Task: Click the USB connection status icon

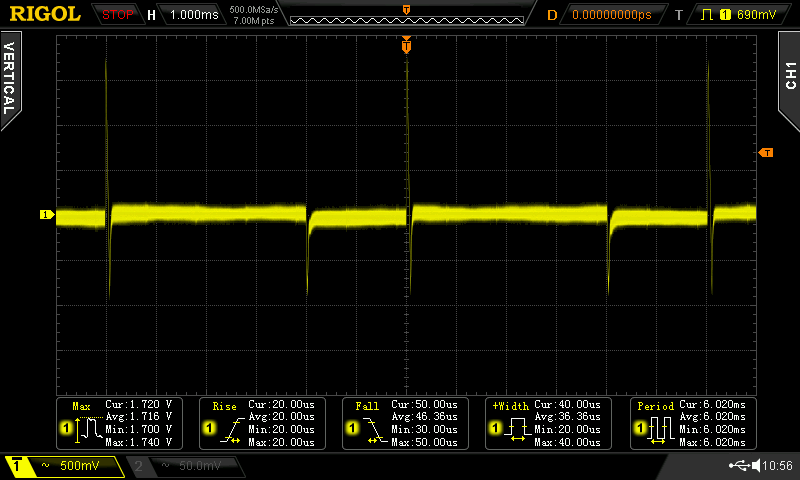Action: tap(741, 465)
